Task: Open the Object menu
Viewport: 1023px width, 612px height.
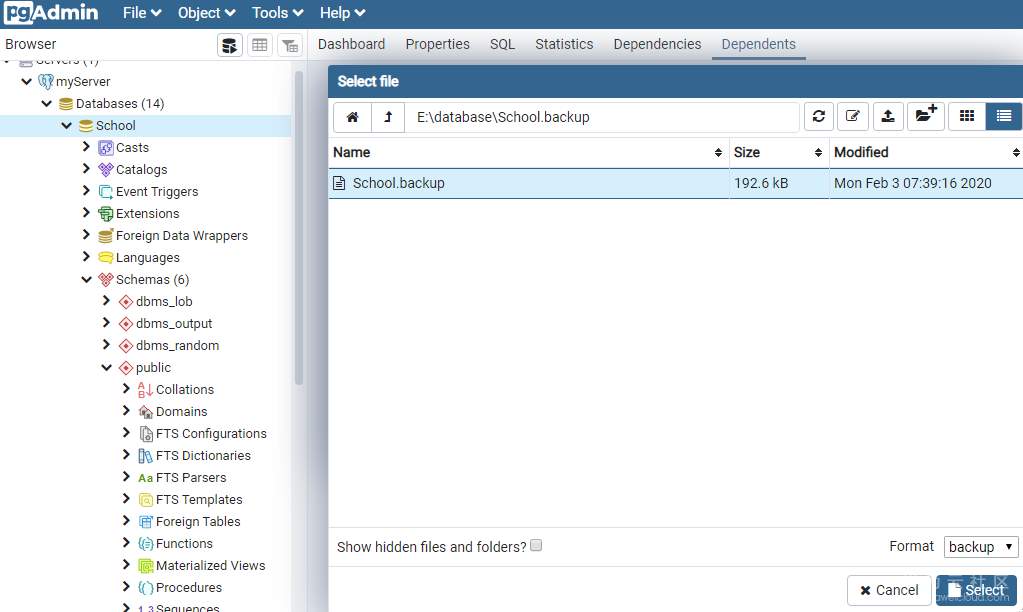Action: click(x=206, y=13)
